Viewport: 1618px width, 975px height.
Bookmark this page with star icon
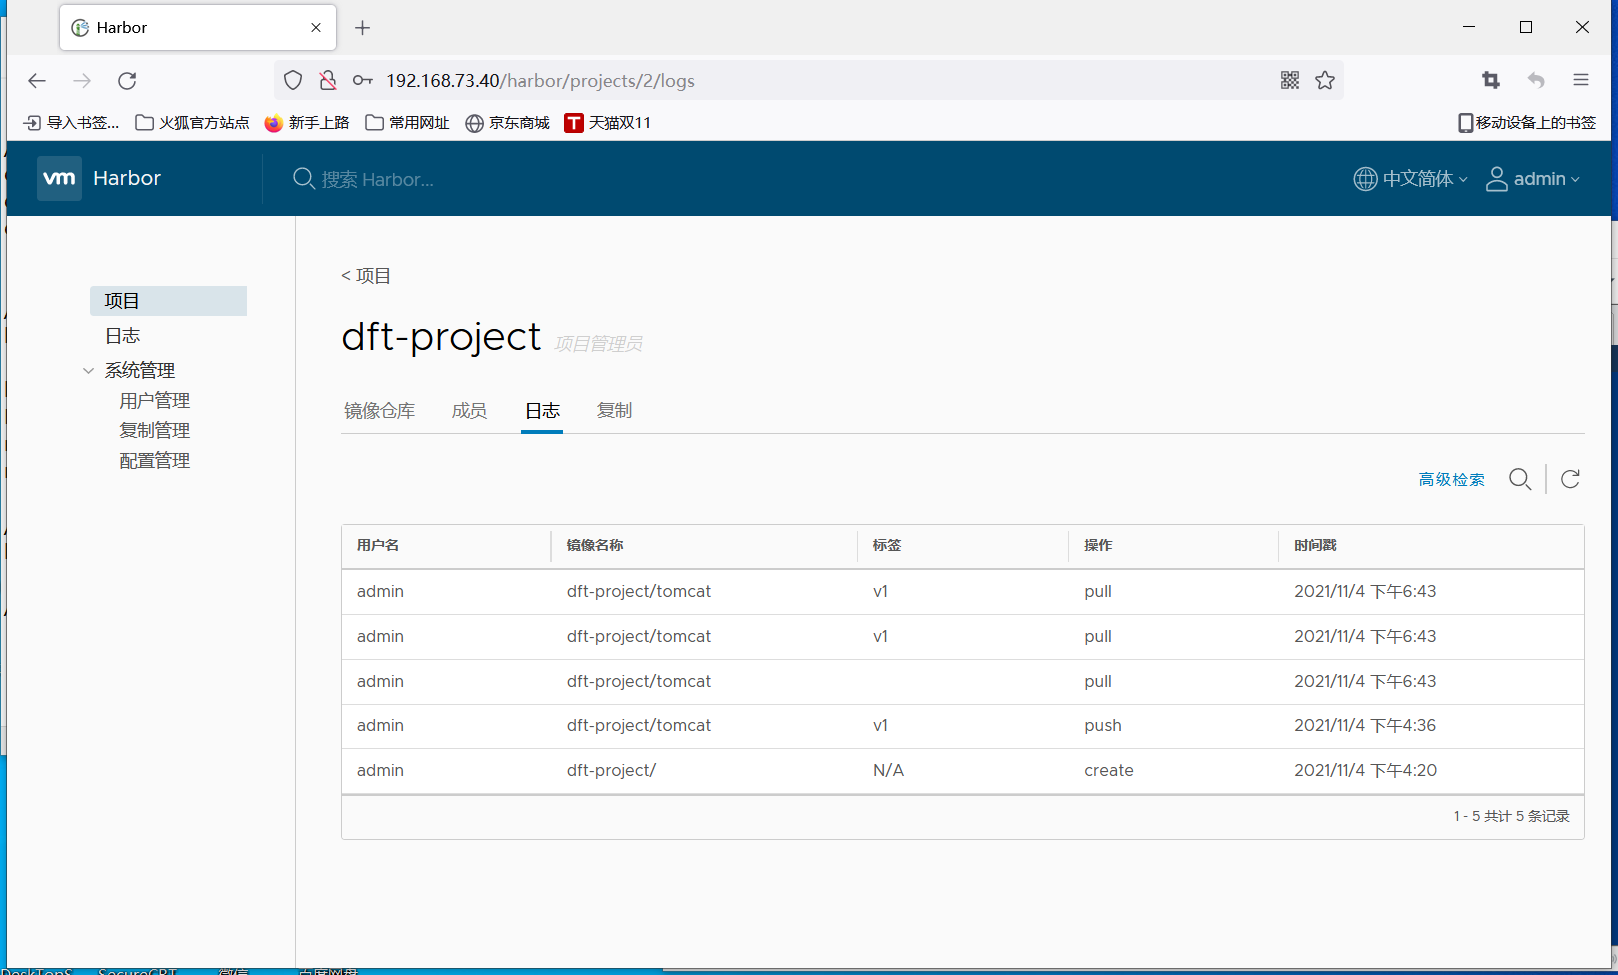(x=1325, y=81)
